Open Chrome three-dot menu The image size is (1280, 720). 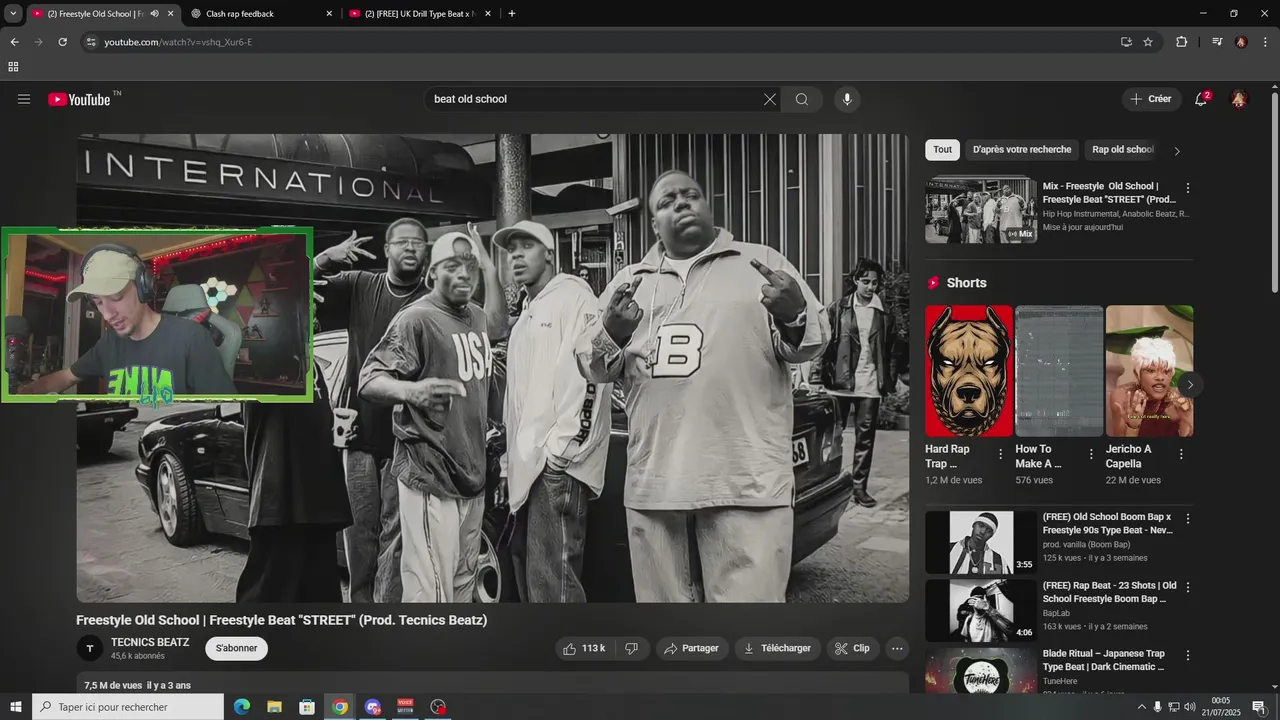1265,42
